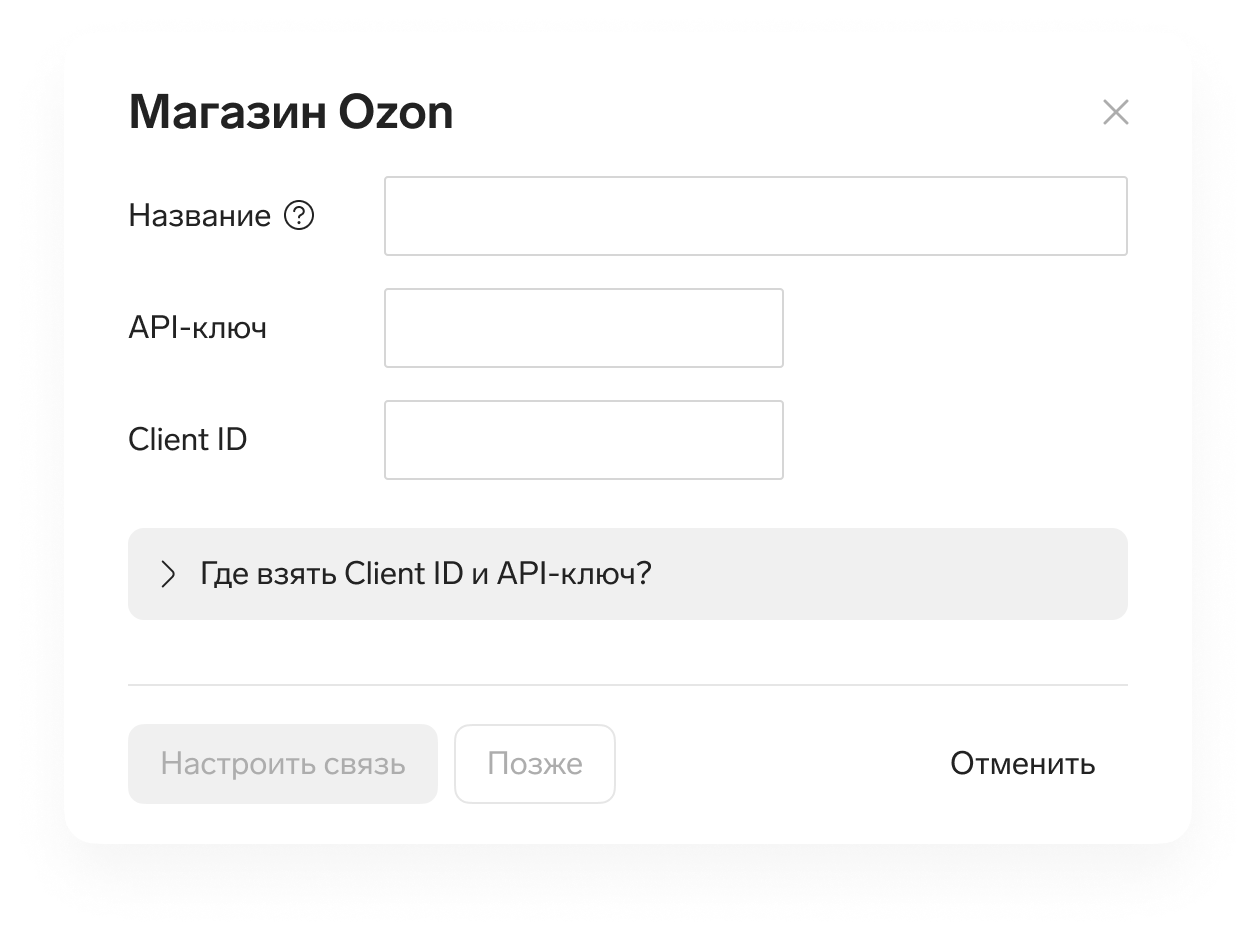Click the API-ключ input field
This screenshot has height=940, width=1256.
pos(584,328)
